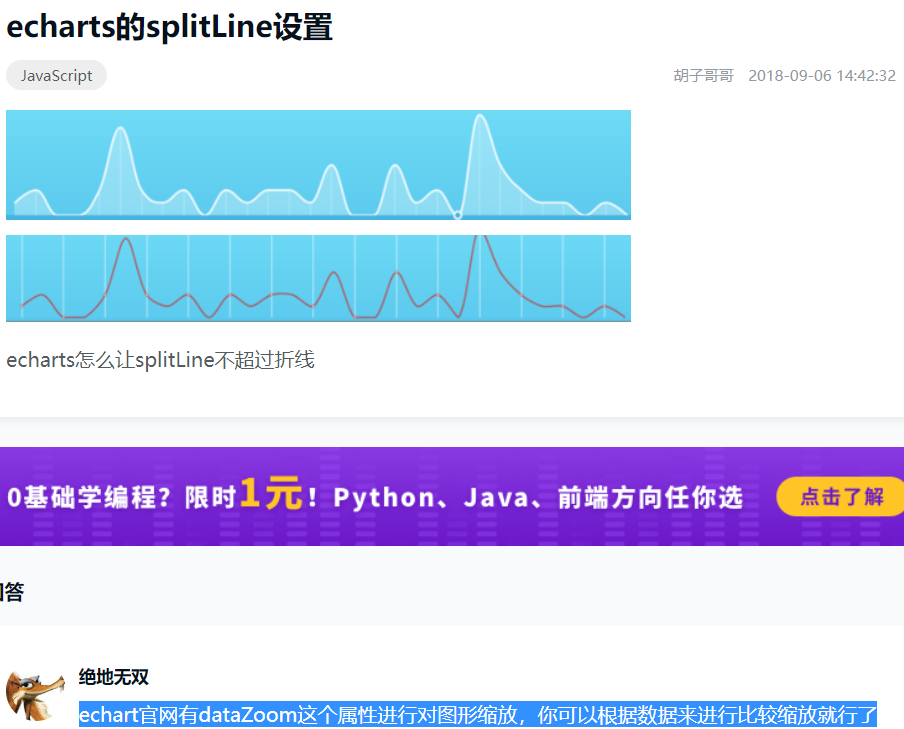904x729 pixels.
Task: Click the post timestamp 2018-09-06 14:42:32
Action: [822, 76]
